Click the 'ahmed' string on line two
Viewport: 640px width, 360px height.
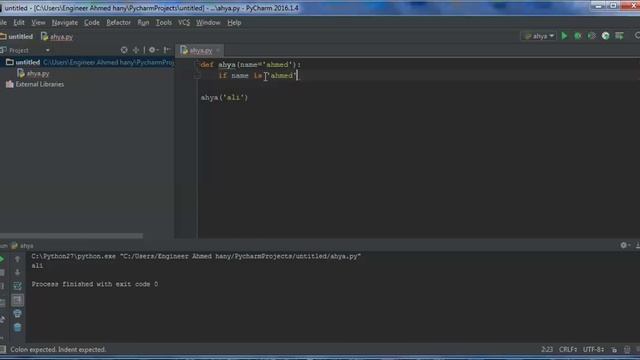(281, 76)
